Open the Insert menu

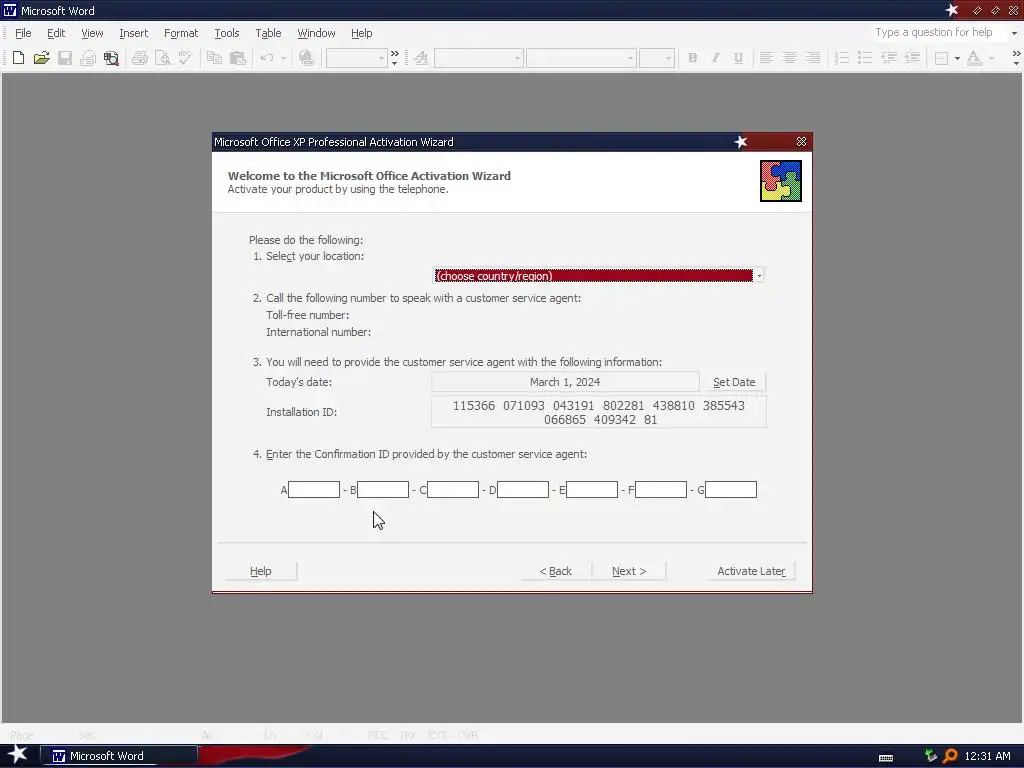(x=133, y=33)
